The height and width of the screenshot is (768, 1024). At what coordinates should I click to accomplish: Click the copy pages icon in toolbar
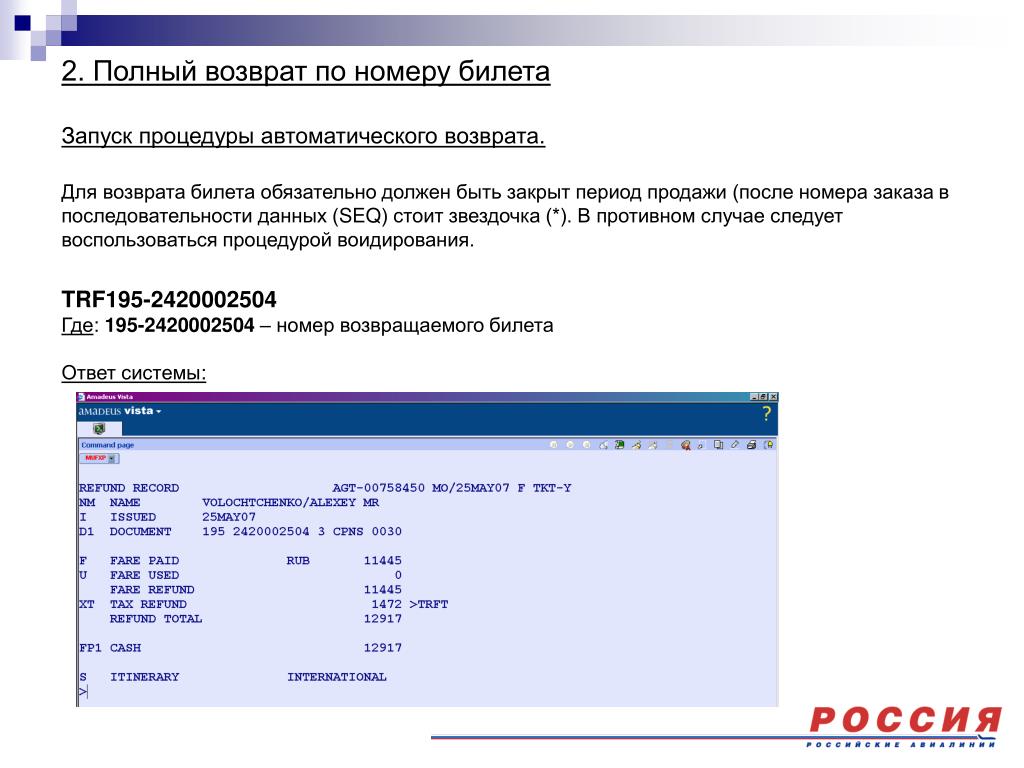point(718,445)
